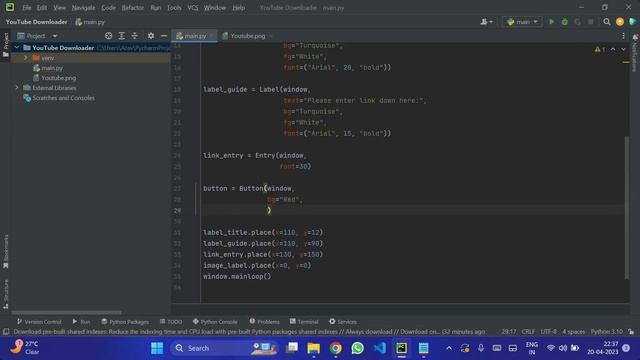This screenshot has height=360, width=640.
Task: Open the Structure side panel
Action: 6,294
